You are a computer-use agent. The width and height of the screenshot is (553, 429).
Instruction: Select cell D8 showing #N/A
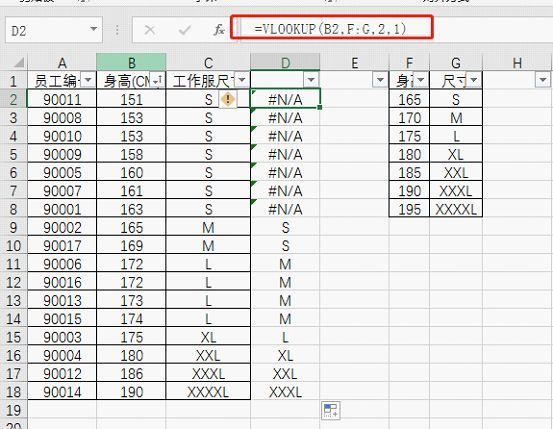(285, 209)
